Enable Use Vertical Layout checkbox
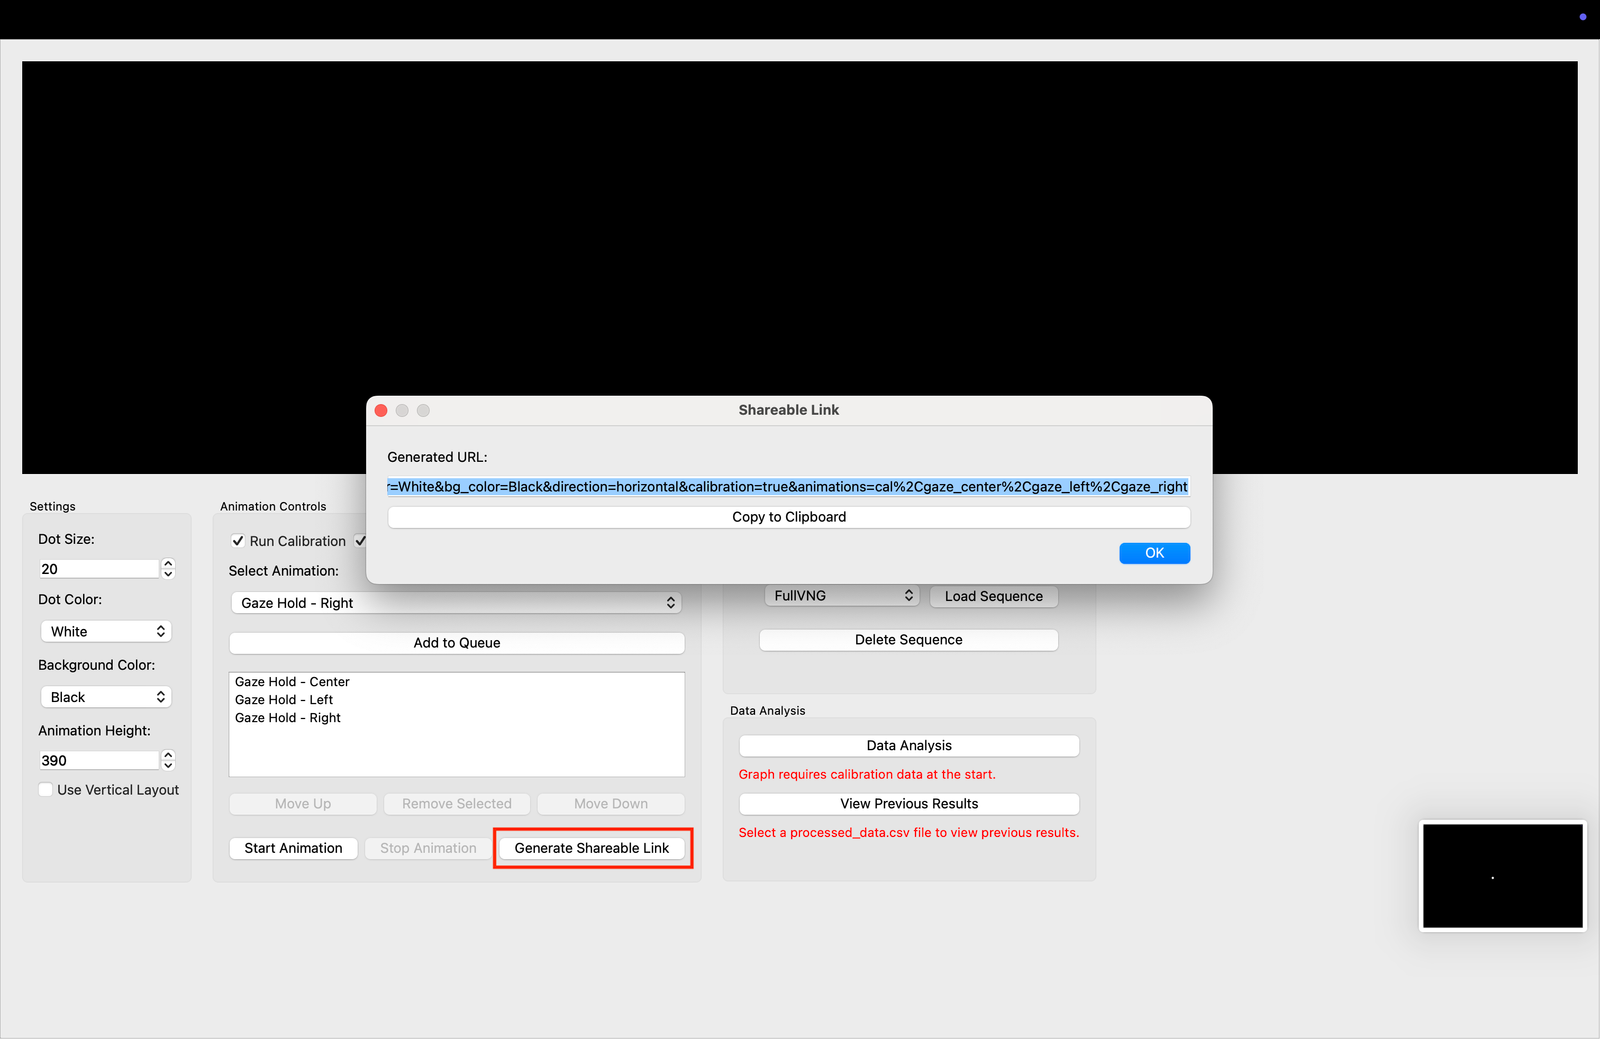Image resolution: width=1600 pixels, height=1039 pixels. pyautogui.click(x=46, y=790)
